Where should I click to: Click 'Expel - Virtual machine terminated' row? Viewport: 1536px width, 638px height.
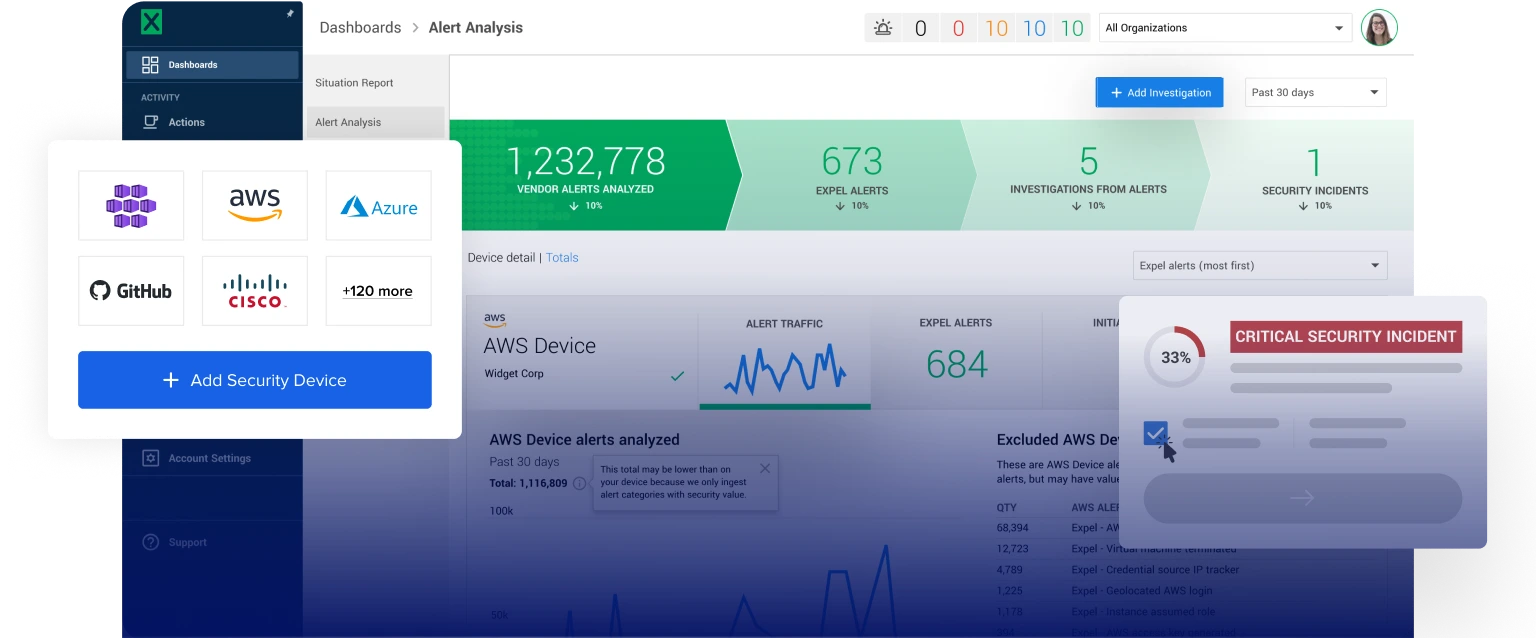1154,548
